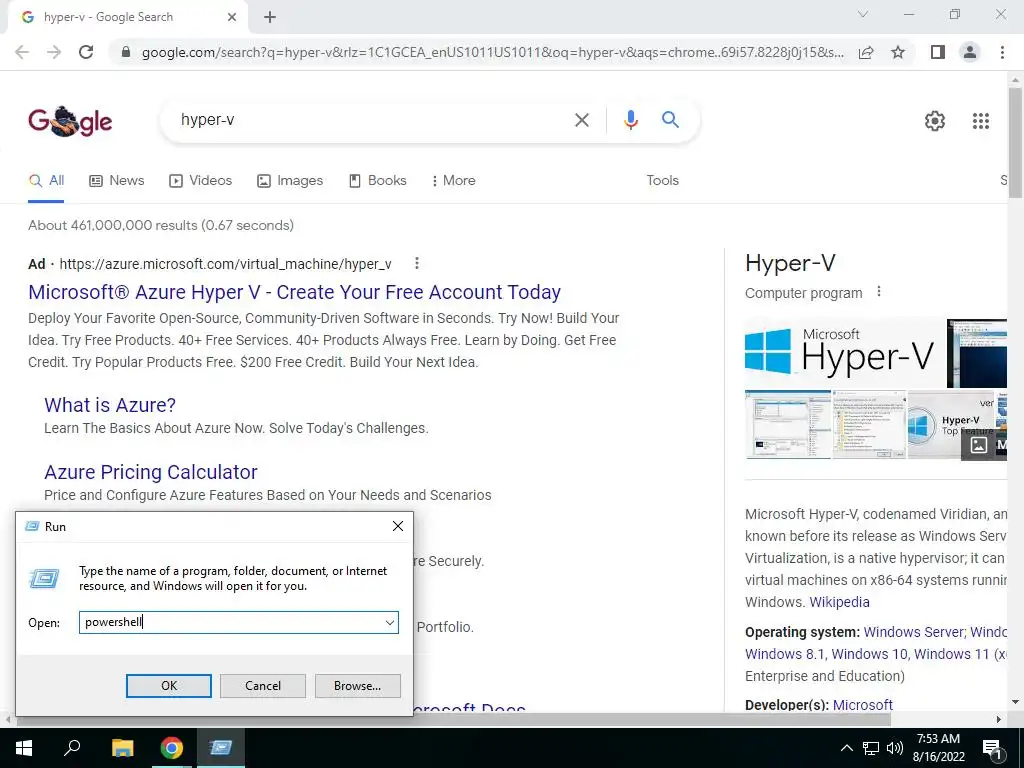Viewport: 1024px width, 768px height.
Task: Click the Open text field in Run
Action: point(231,622)
